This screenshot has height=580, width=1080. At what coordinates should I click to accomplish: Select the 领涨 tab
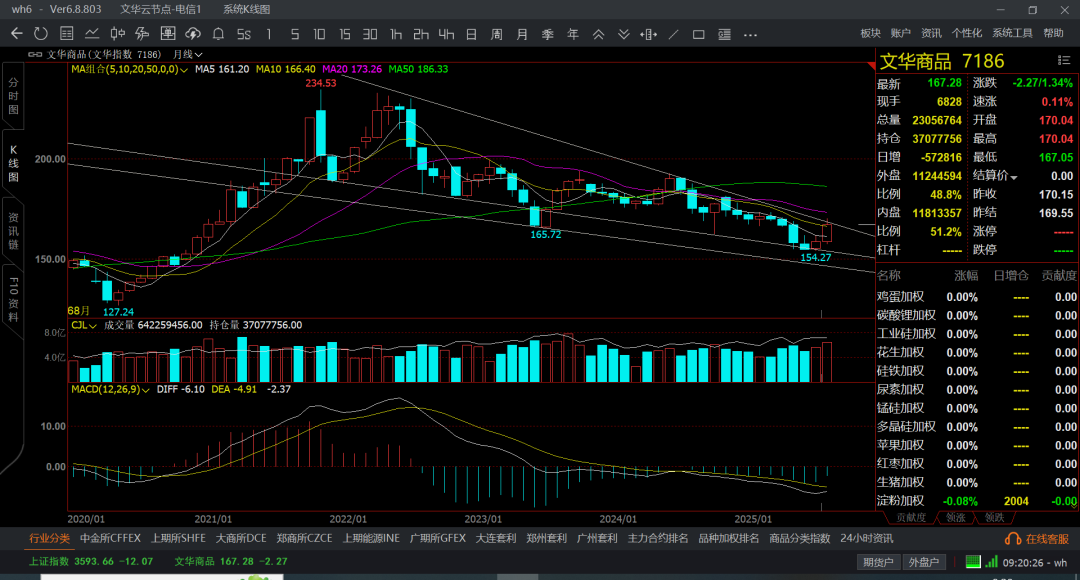[955, 517]
